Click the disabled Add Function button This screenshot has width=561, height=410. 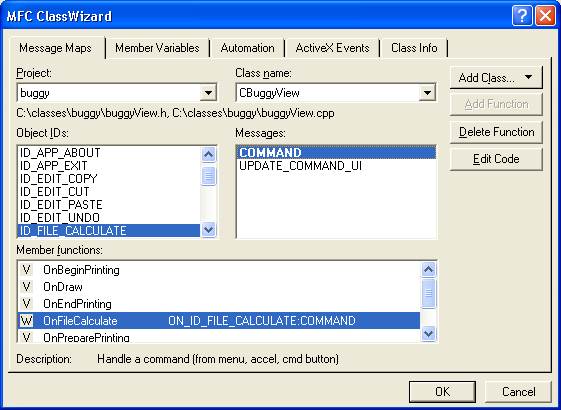pyautogui.click(x=496, y=104)
